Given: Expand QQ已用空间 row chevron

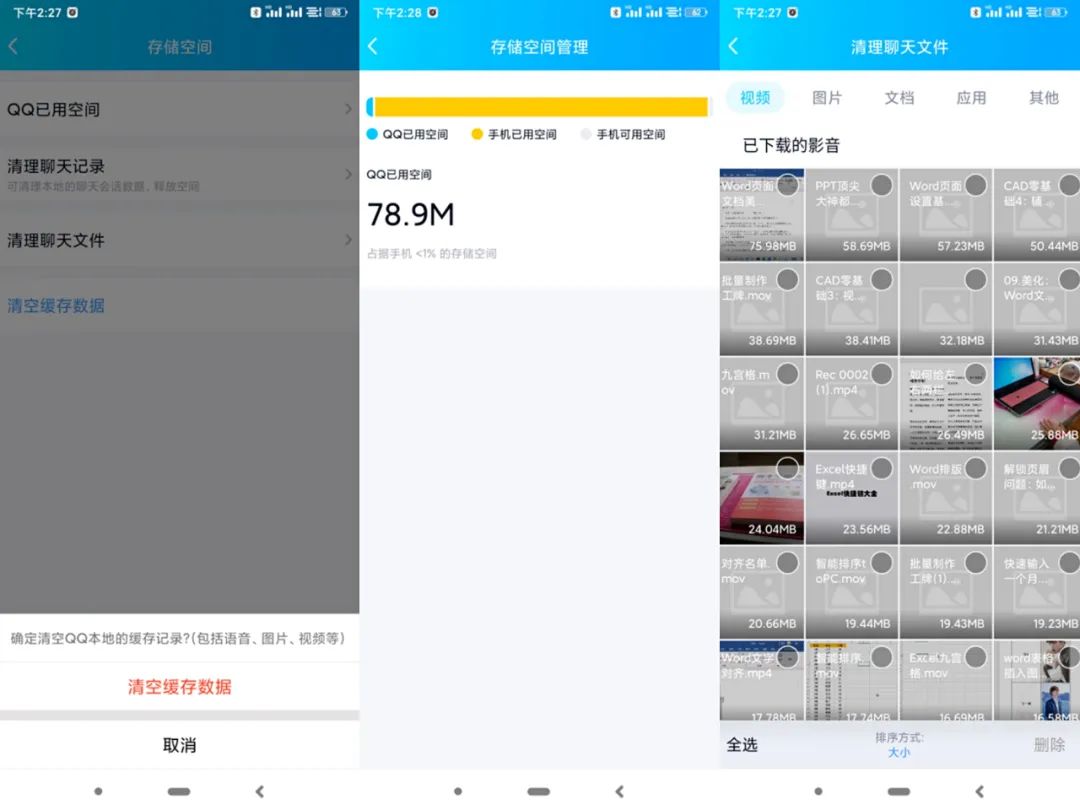Looking at the screenshot, I should pyautogui.click(x=348, y=109).
